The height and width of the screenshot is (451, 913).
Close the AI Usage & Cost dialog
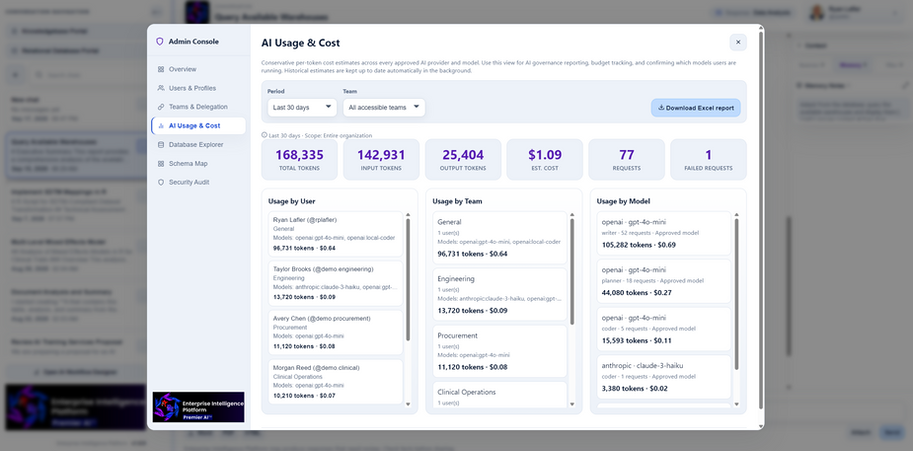(x=738, y=42)
